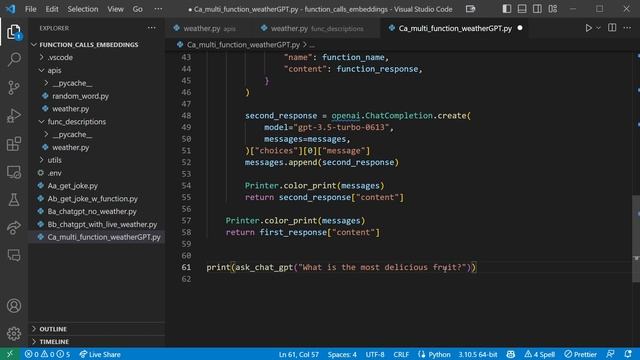Open weather.py under func_descriptions folder
This screenshot has height=360, width=640.
pos(70,147)
